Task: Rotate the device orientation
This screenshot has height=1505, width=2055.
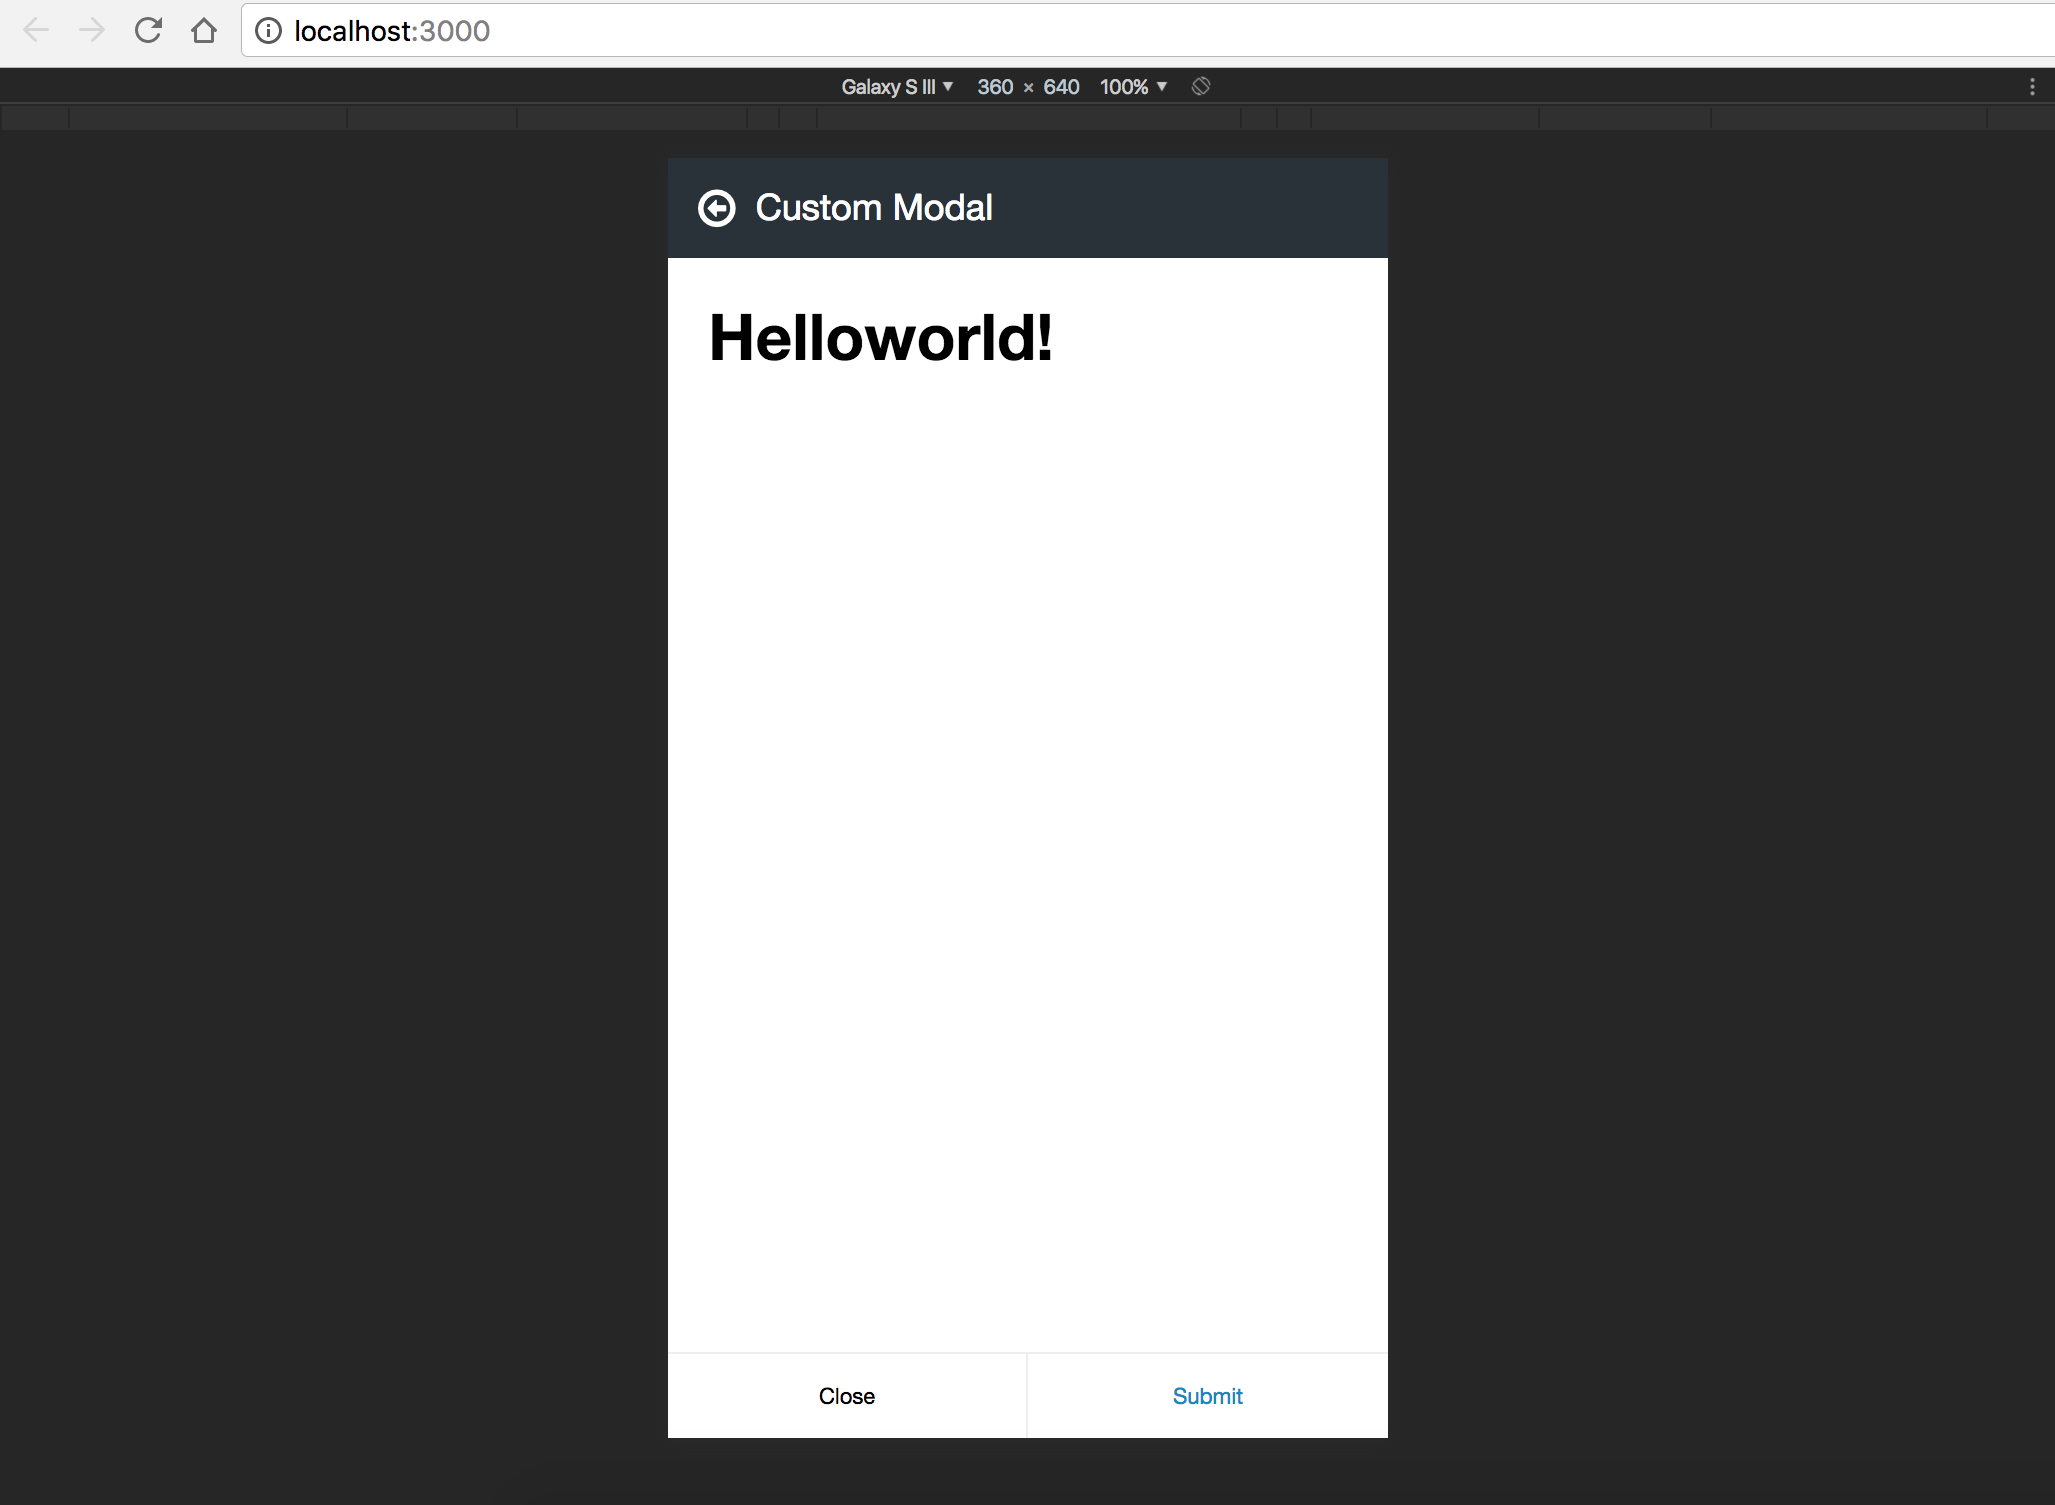Action: pyautogui.click(x=1201, y=87)
